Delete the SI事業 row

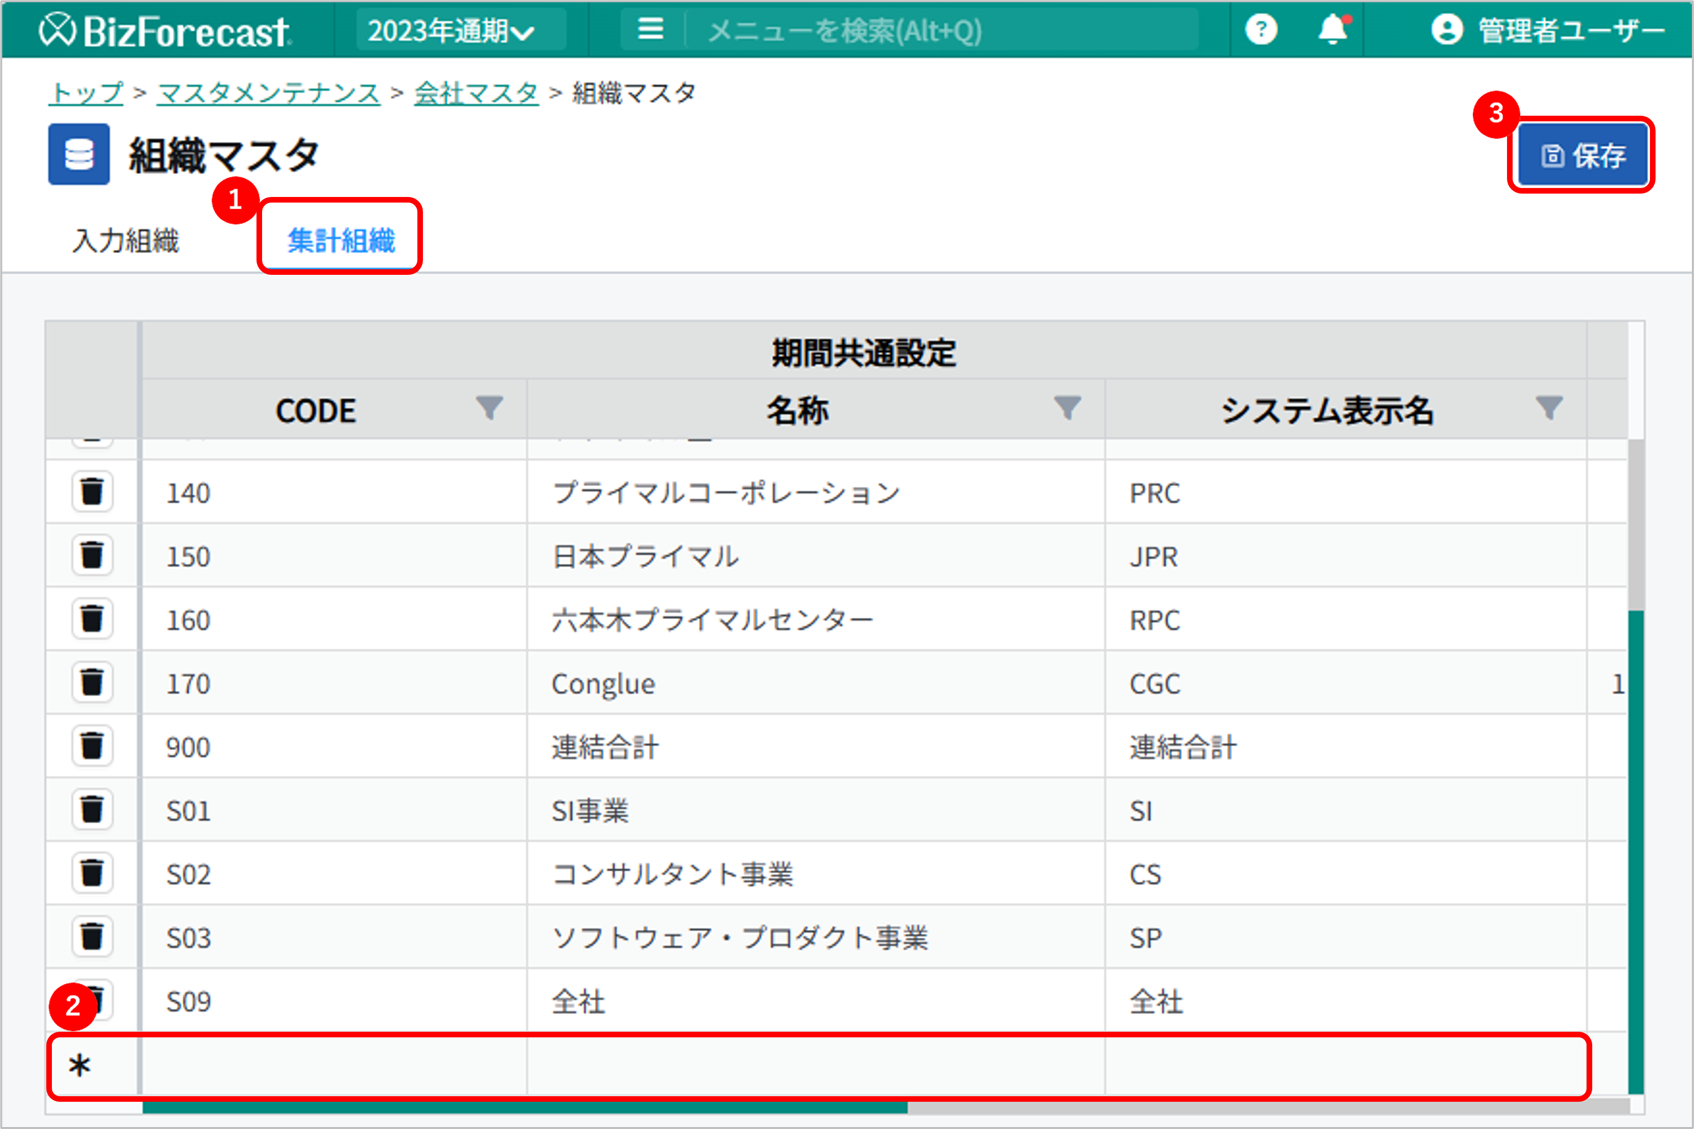[92, 809]
